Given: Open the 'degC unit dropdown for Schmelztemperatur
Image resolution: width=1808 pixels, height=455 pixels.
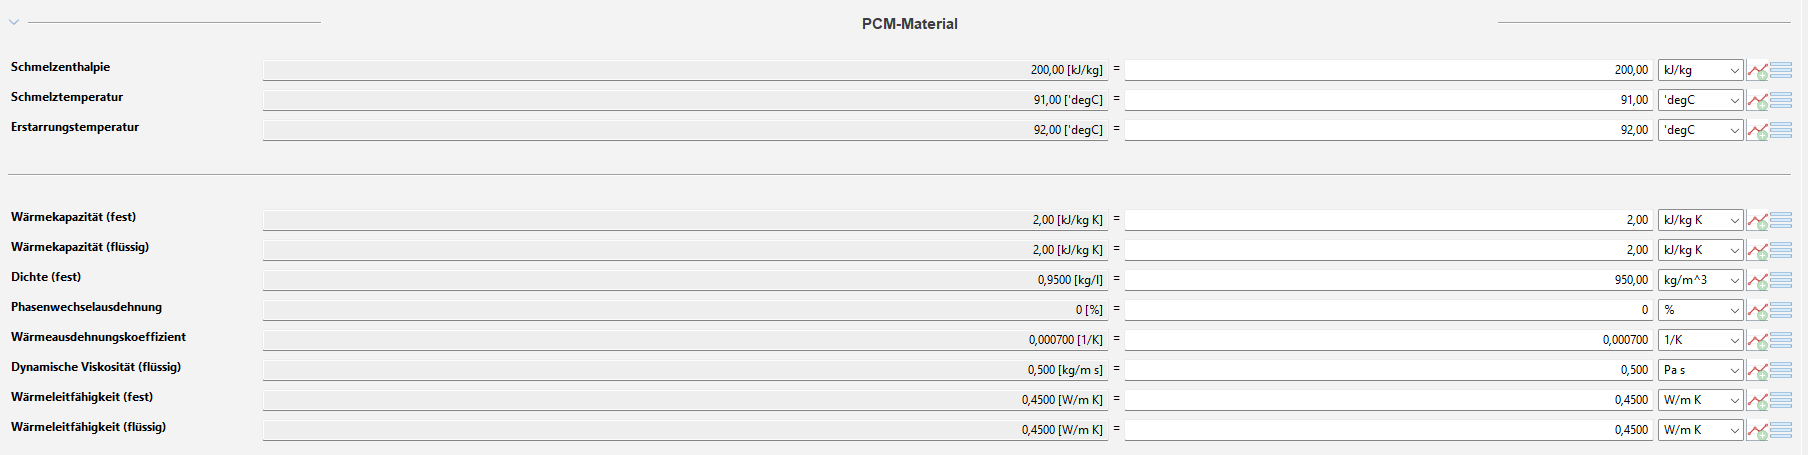Looking at the screenshot, I should pos(1700,100).
